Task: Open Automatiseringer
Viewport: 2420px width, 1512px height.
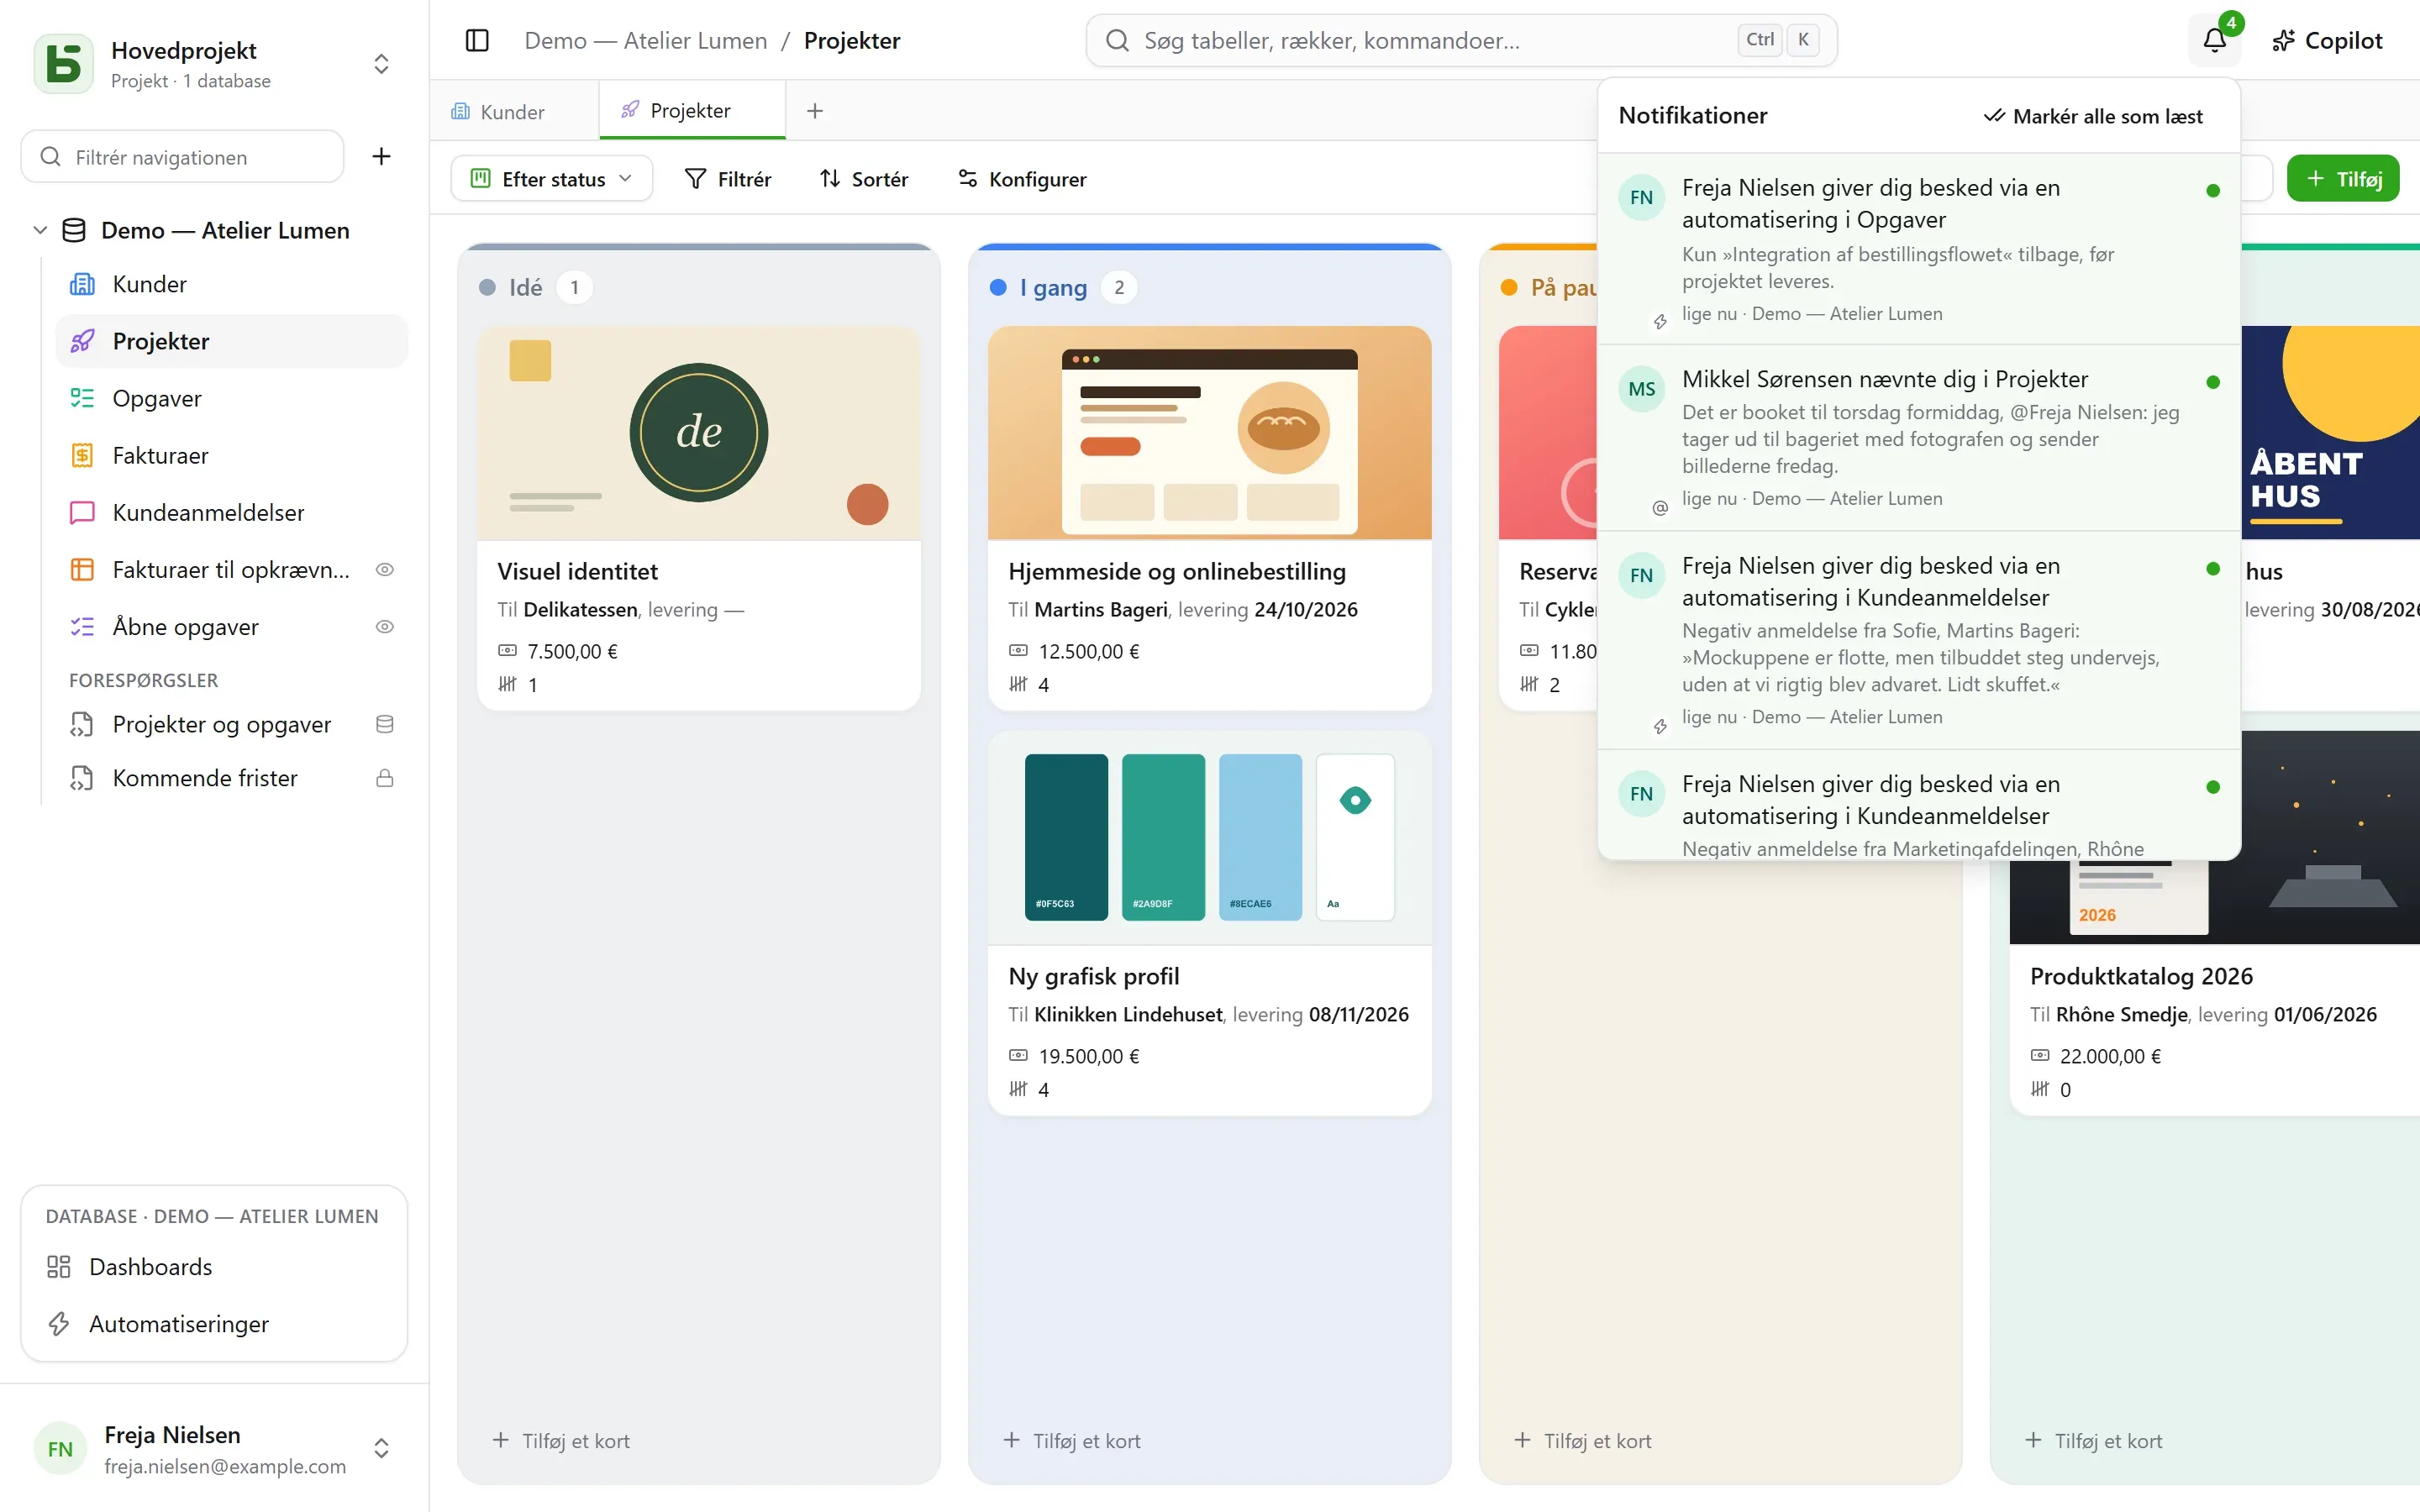Action: (214, 1323)
